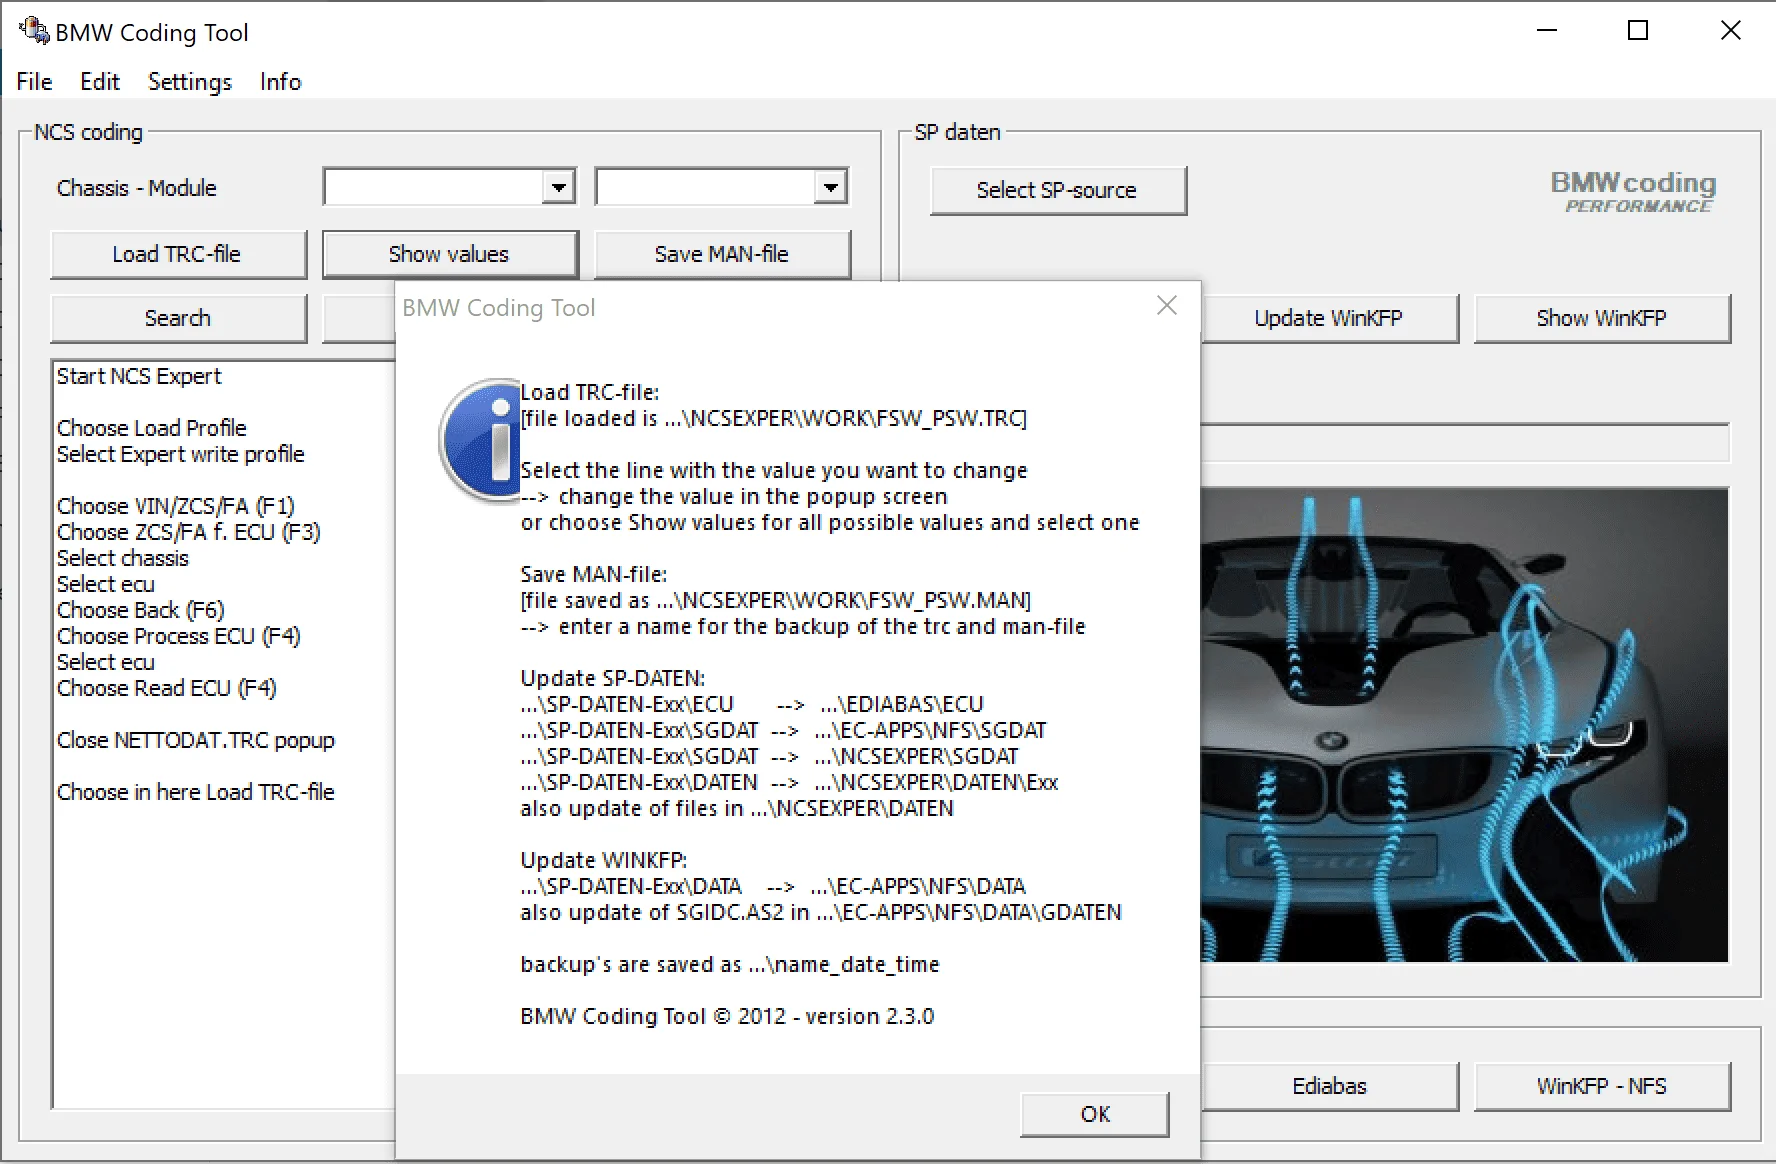This screenshot has width=1776, height=1164.
Task: Maximize the BMW Coding Tool window
Action: [1638, 31]
